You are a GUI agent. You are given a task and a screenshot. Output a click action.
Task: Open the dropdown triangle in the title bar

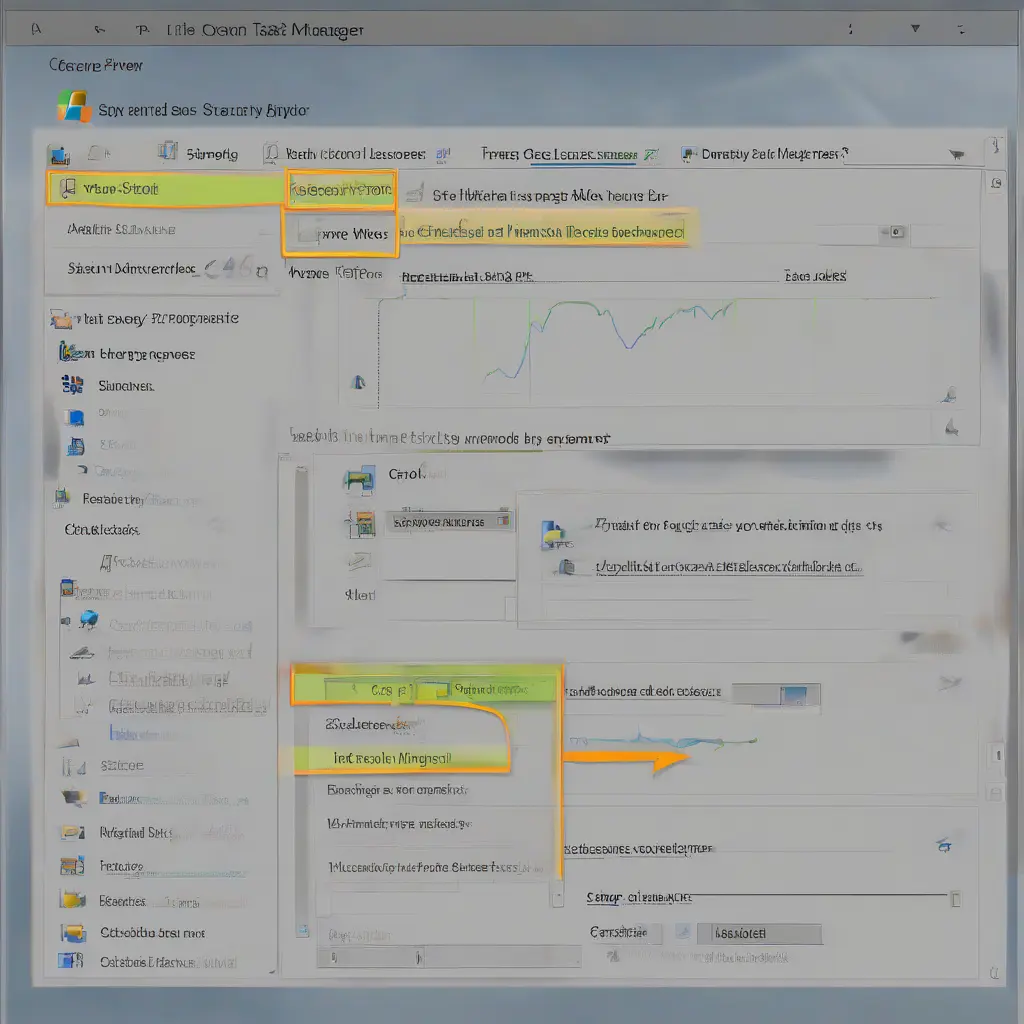[x=915, y=29]
